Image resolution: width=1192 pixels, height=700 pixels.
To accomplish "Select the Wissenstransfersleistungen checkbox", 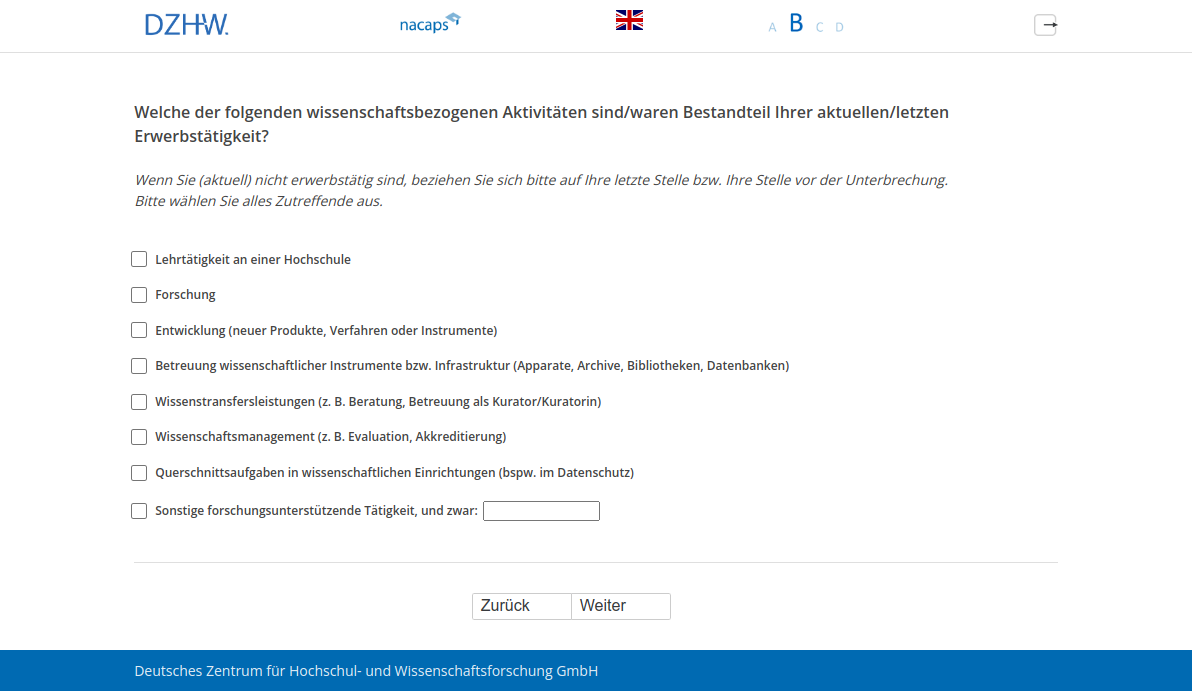I will [139, 402].
